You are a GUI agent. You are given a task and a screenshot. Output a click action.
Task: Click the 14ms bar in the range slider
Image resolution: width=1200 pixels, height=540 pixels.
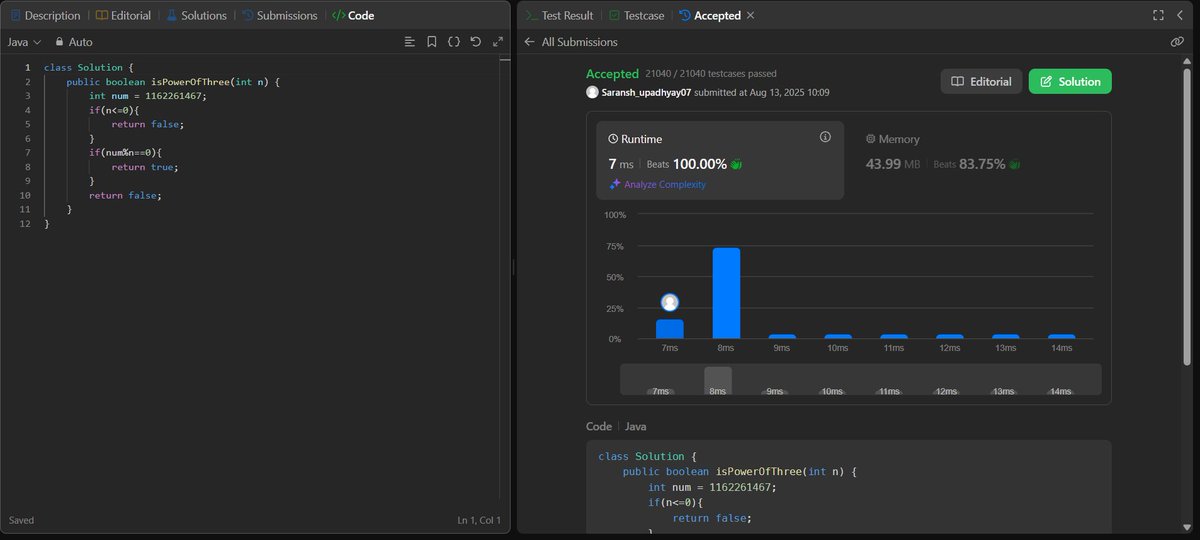click(x=1061, y=390)
